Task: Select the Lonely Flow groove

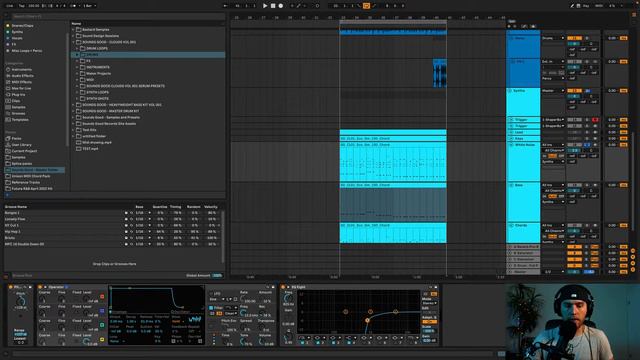Action: click(15, 219)
